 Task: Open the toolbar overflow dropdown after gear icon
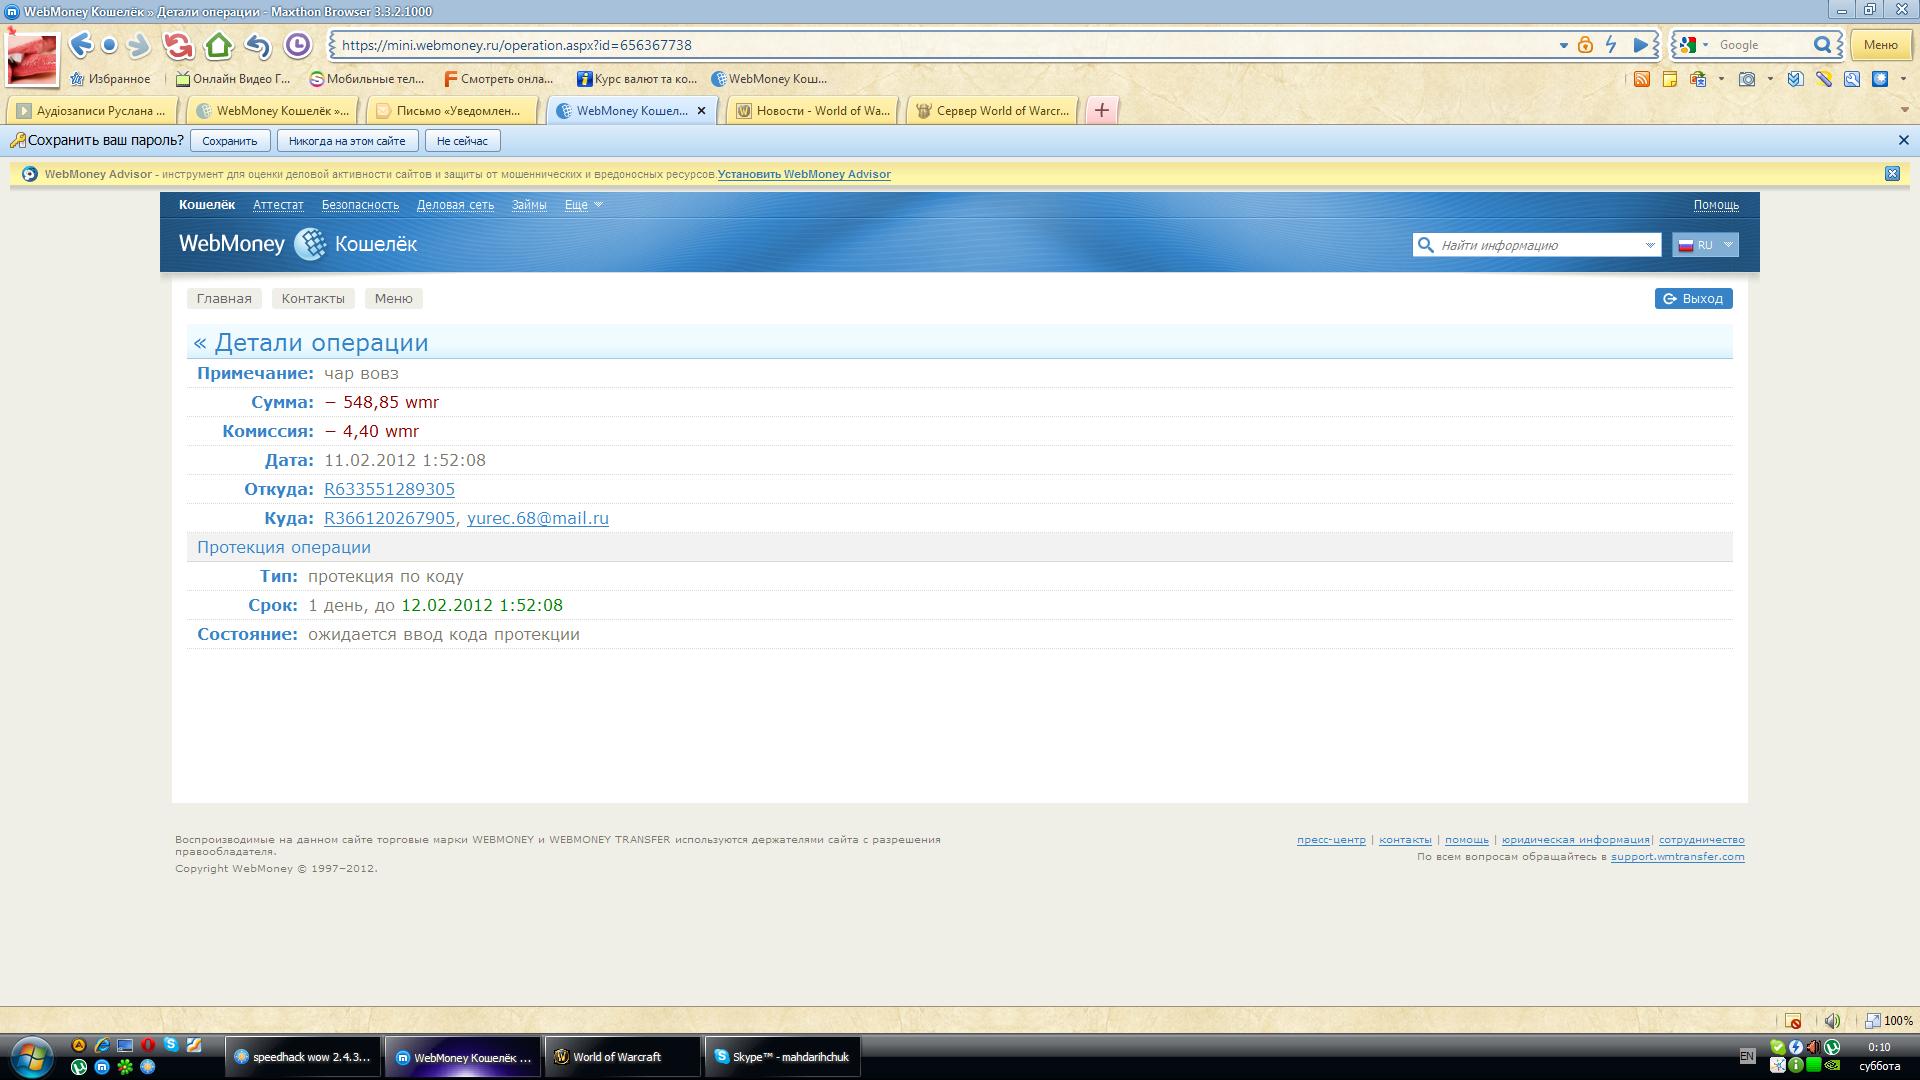click(1903, 79)
